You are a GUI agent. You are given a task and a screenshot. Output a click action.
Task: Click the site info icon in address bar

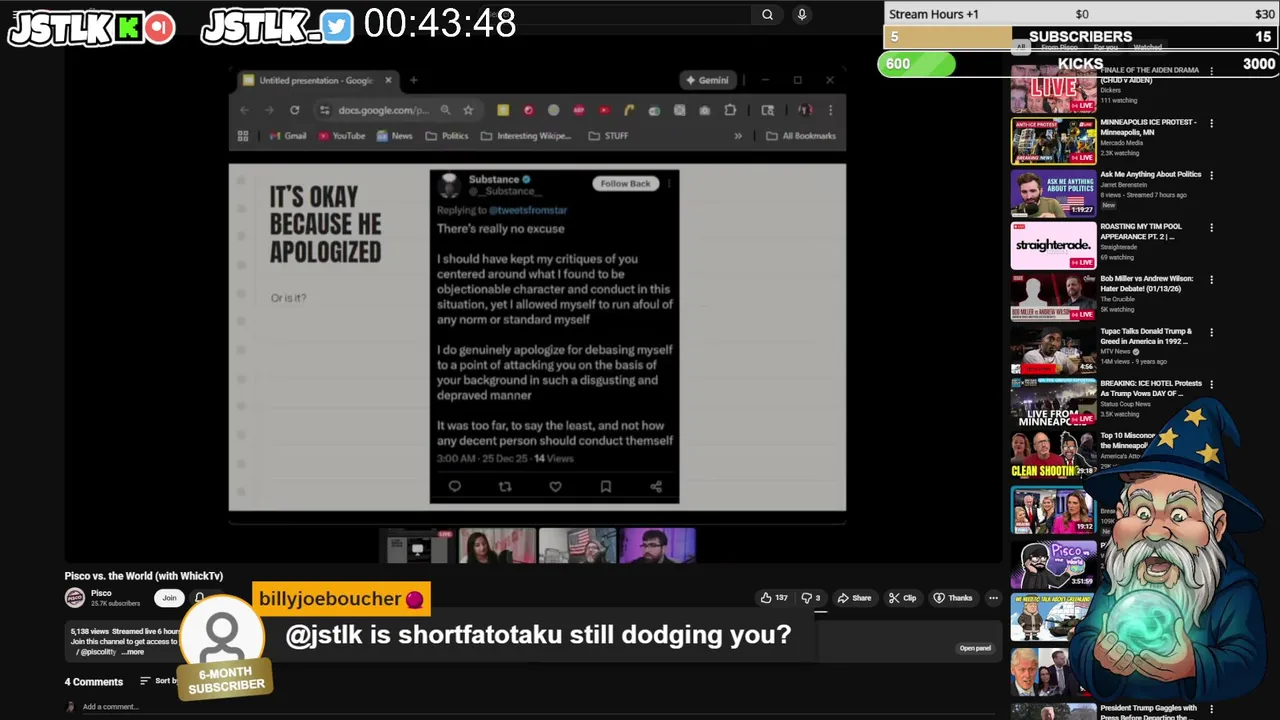coord(325,110)
